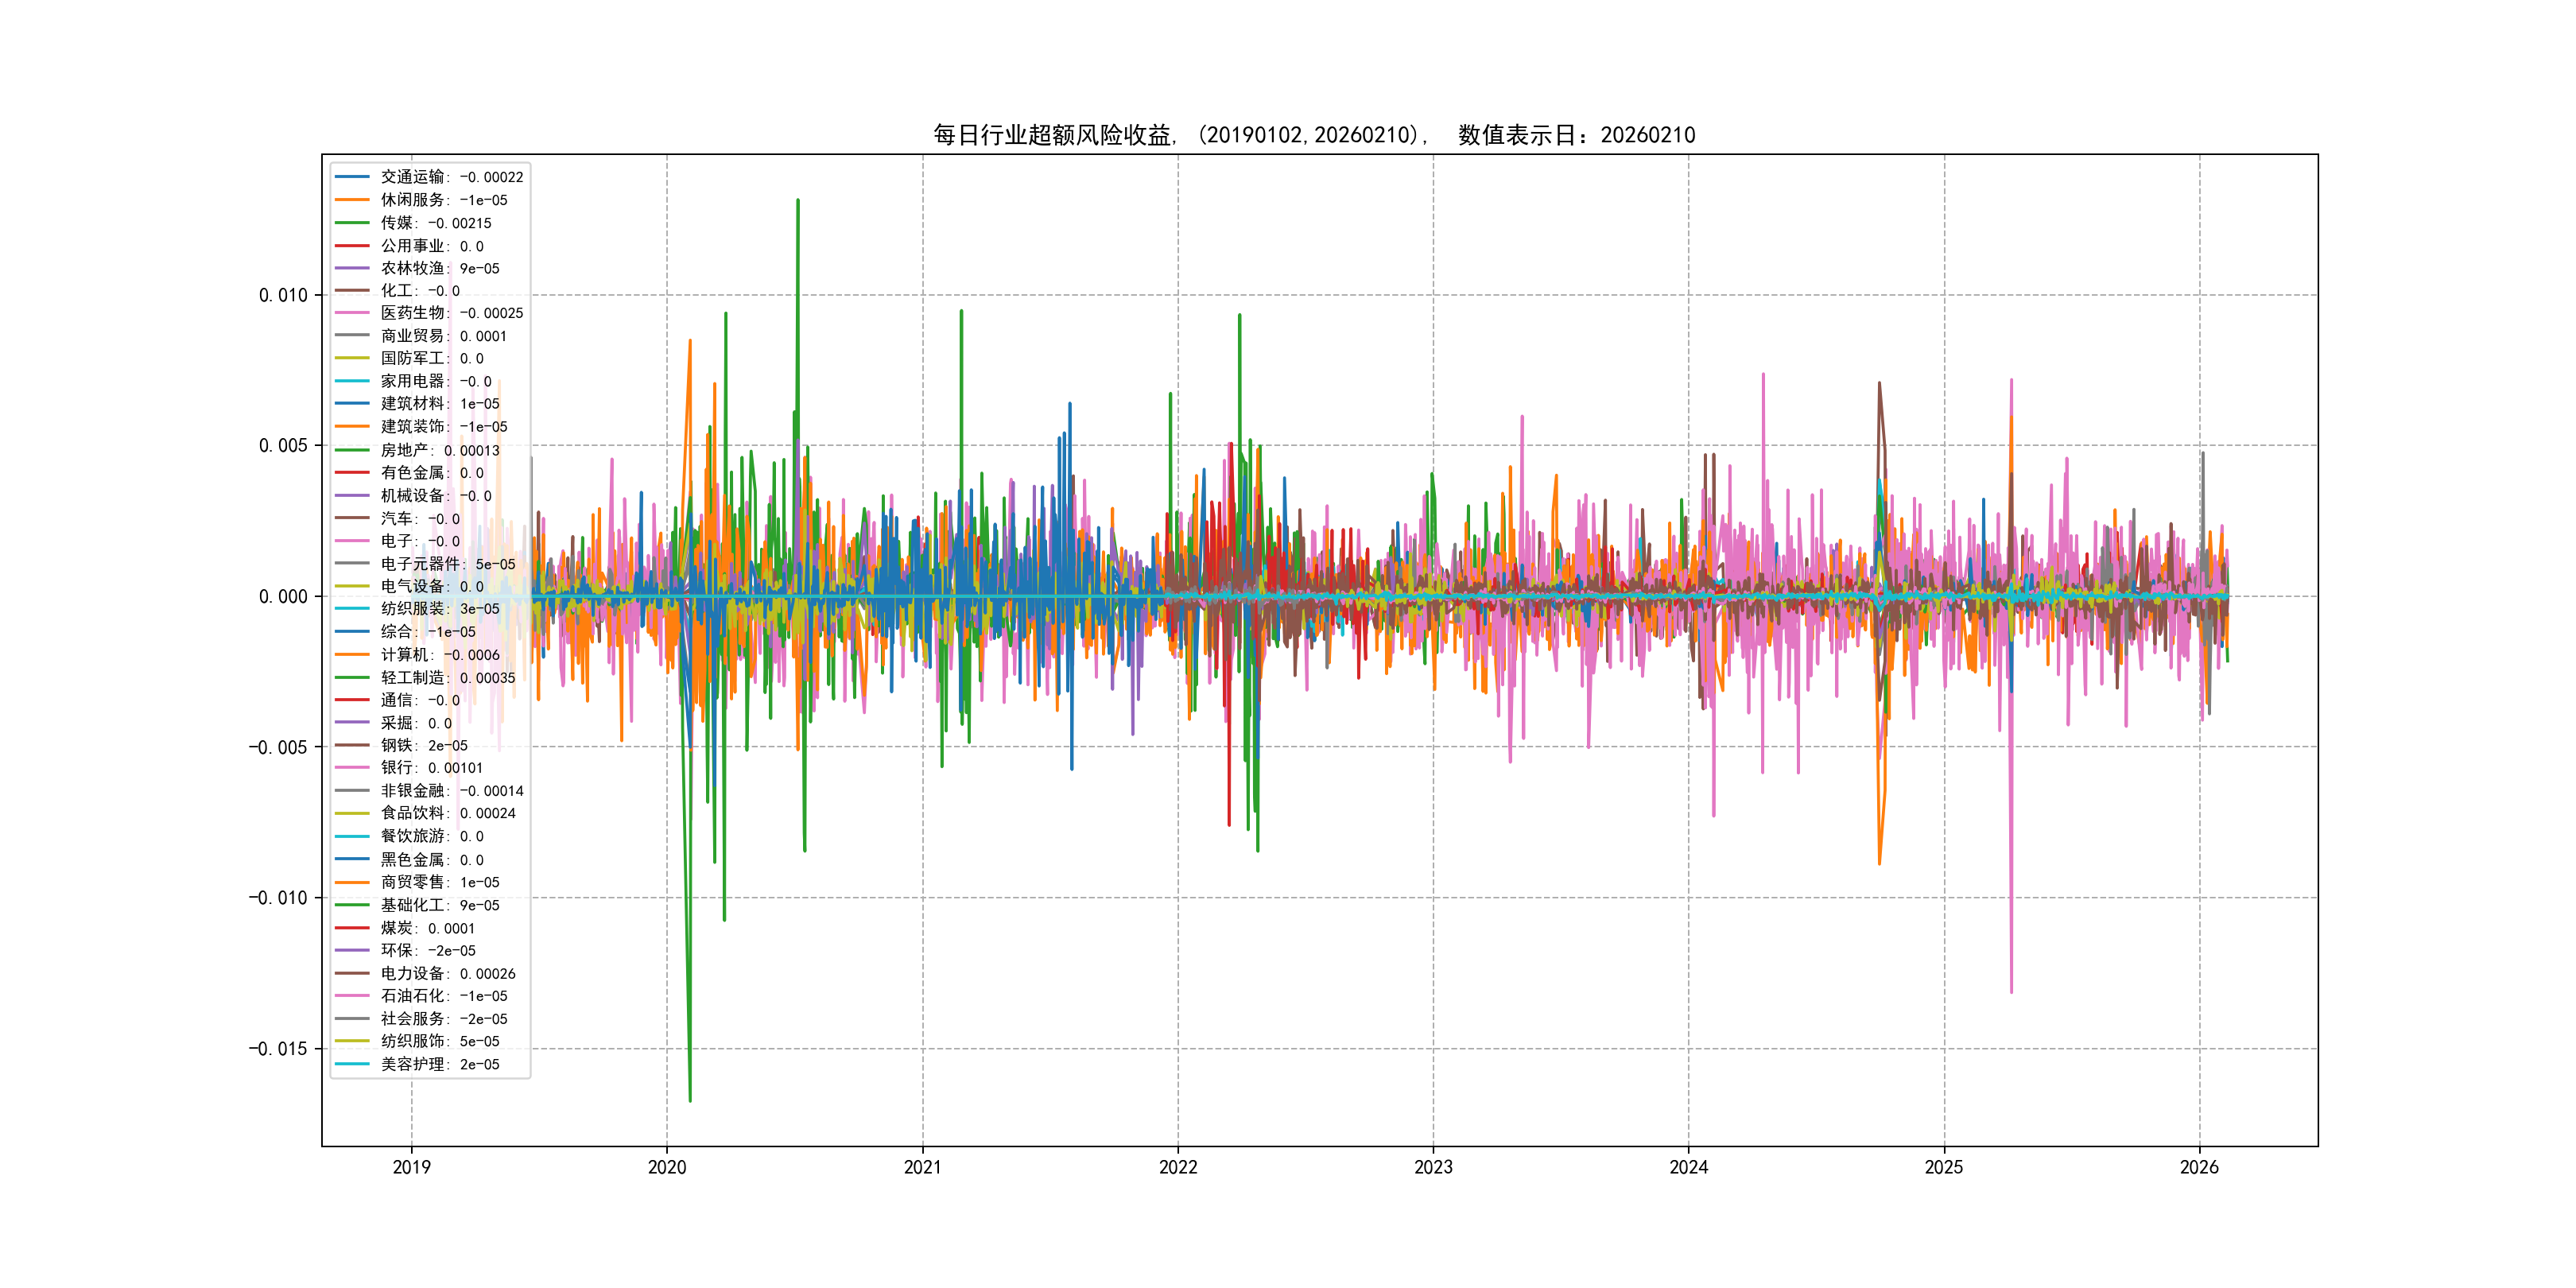Pick the red 公用事业 legend color line
This screenshot has width=2576, height=1288.
[x=352, y=246]
